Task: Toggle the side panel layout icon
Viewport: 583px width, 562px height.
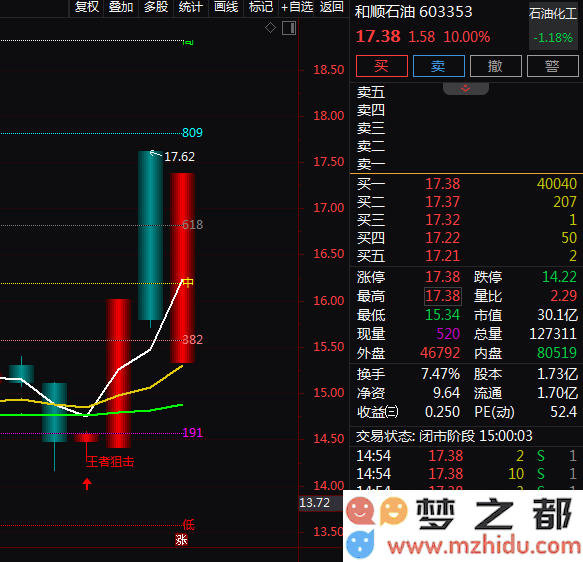Action: click(289, 28)
